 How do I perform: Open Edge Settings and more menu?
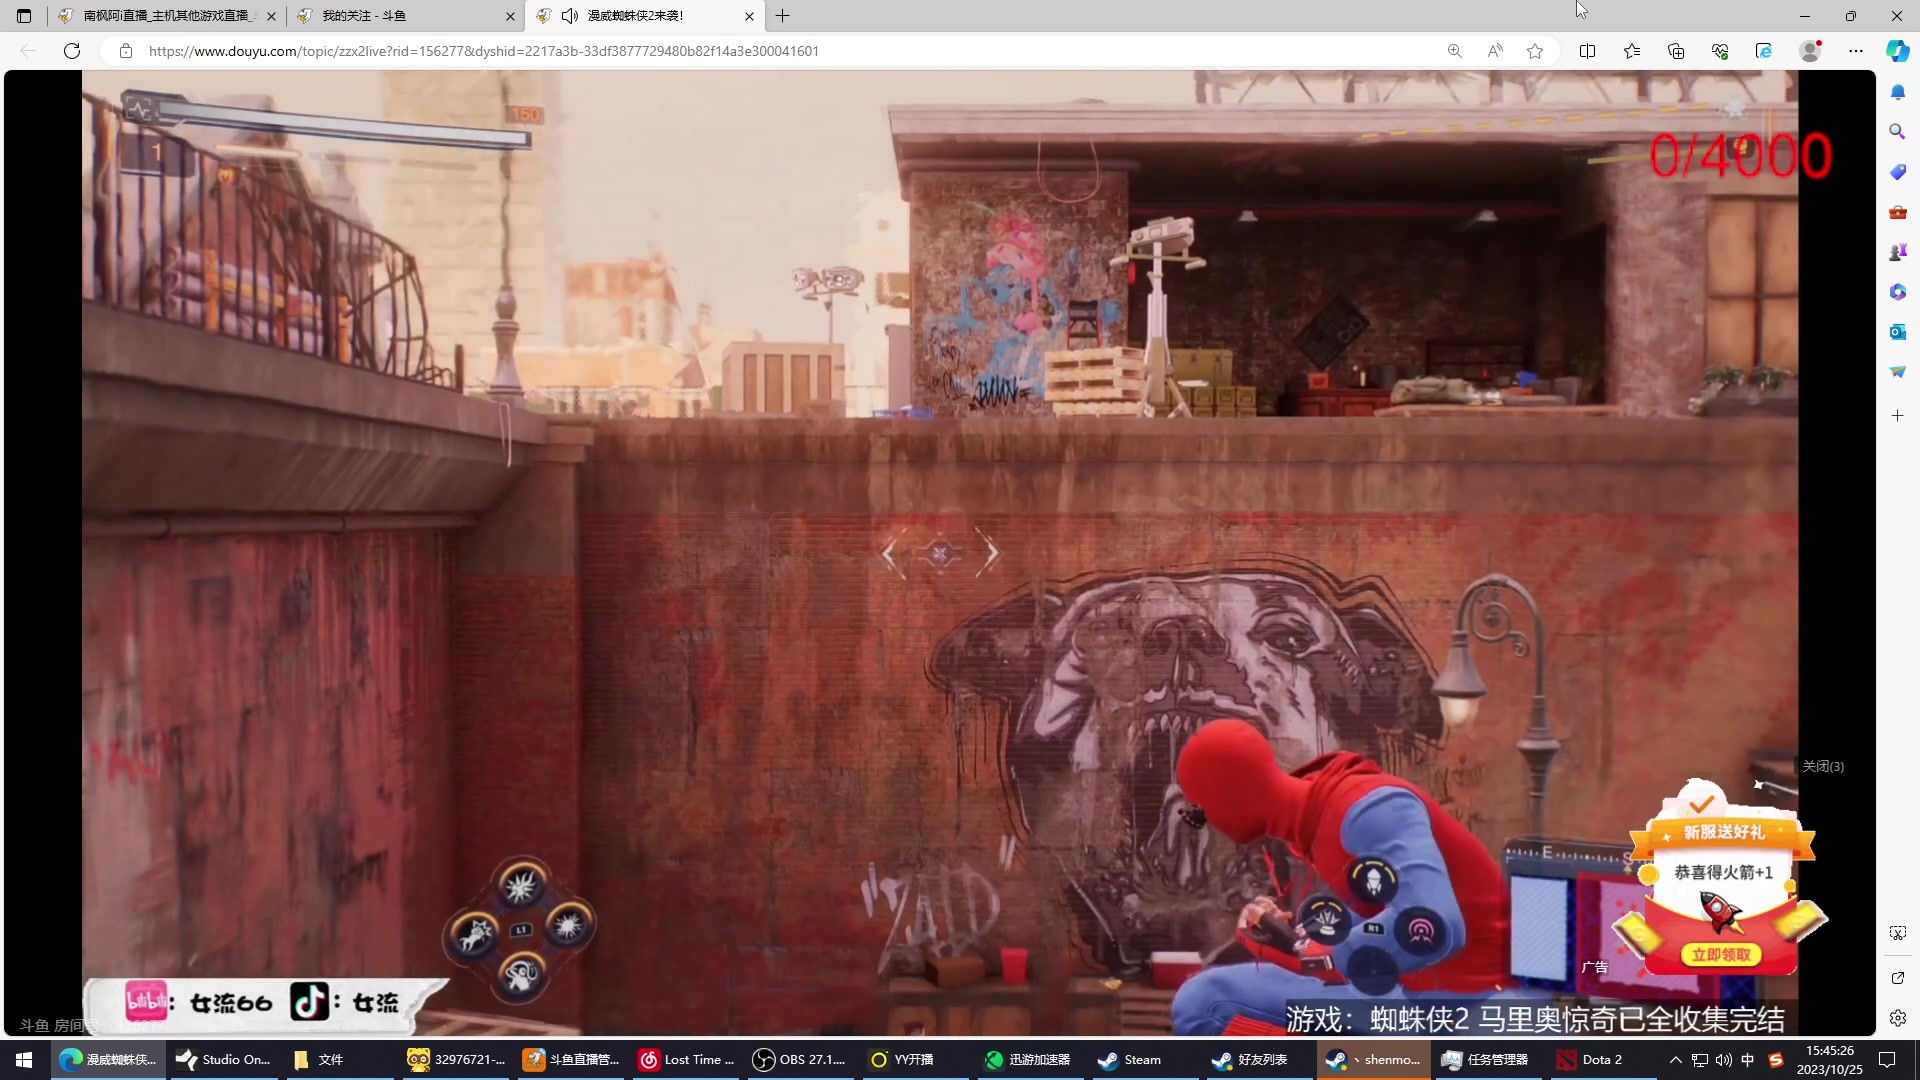1856,51
